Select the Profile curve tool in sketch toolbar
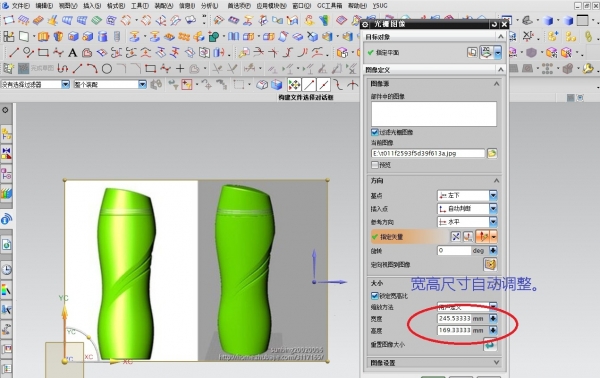Image resolution: width=600 pixels, height=378 pixels. click(62, 69)
